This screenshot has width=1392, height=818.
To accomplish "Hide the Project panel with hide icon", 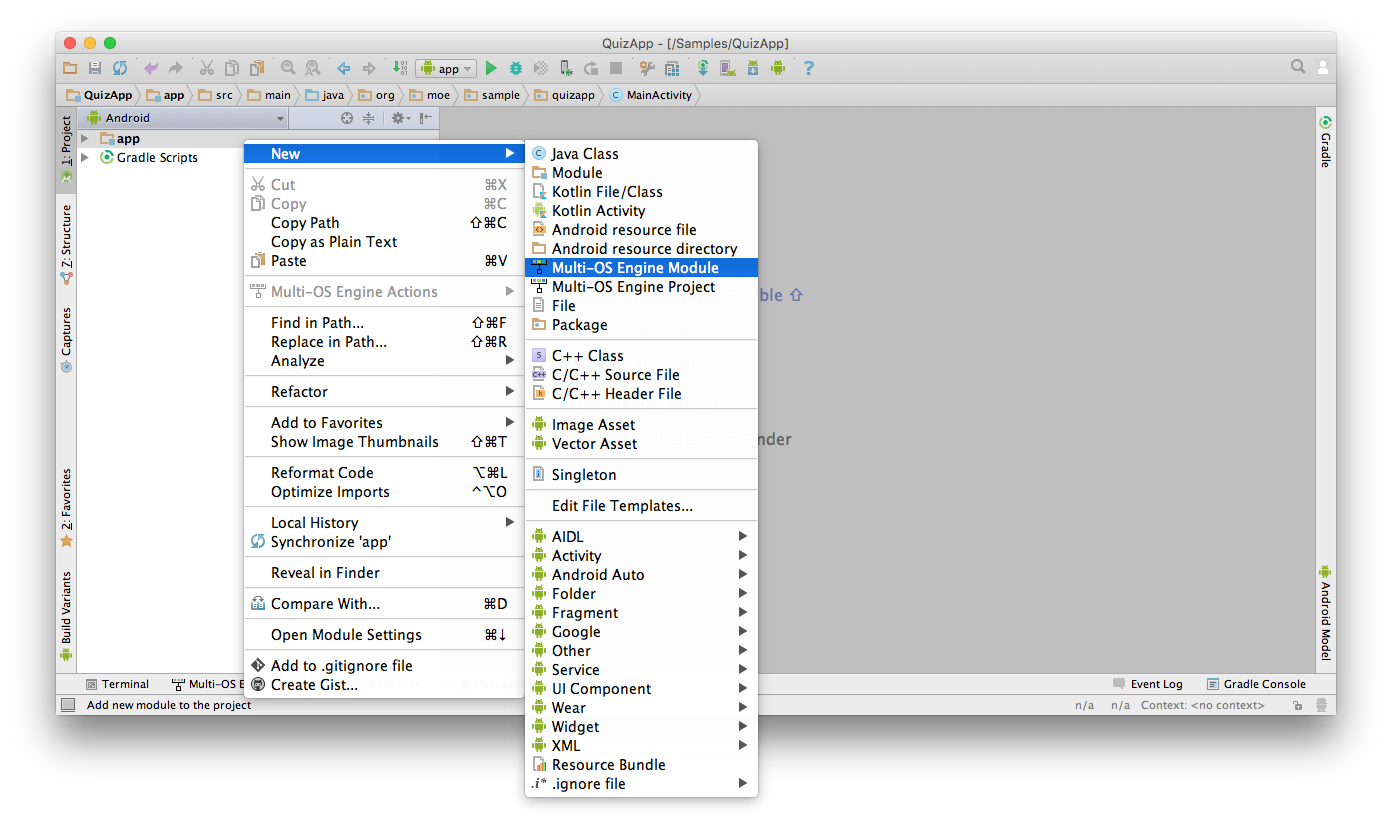I will [x=425, y=118].
